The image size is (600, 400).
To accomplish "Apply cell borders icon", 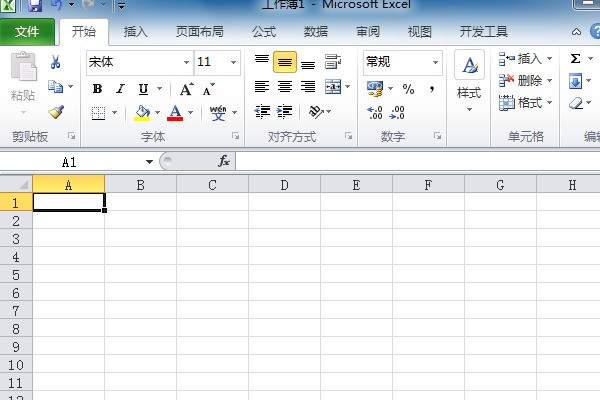I will 98,113.
